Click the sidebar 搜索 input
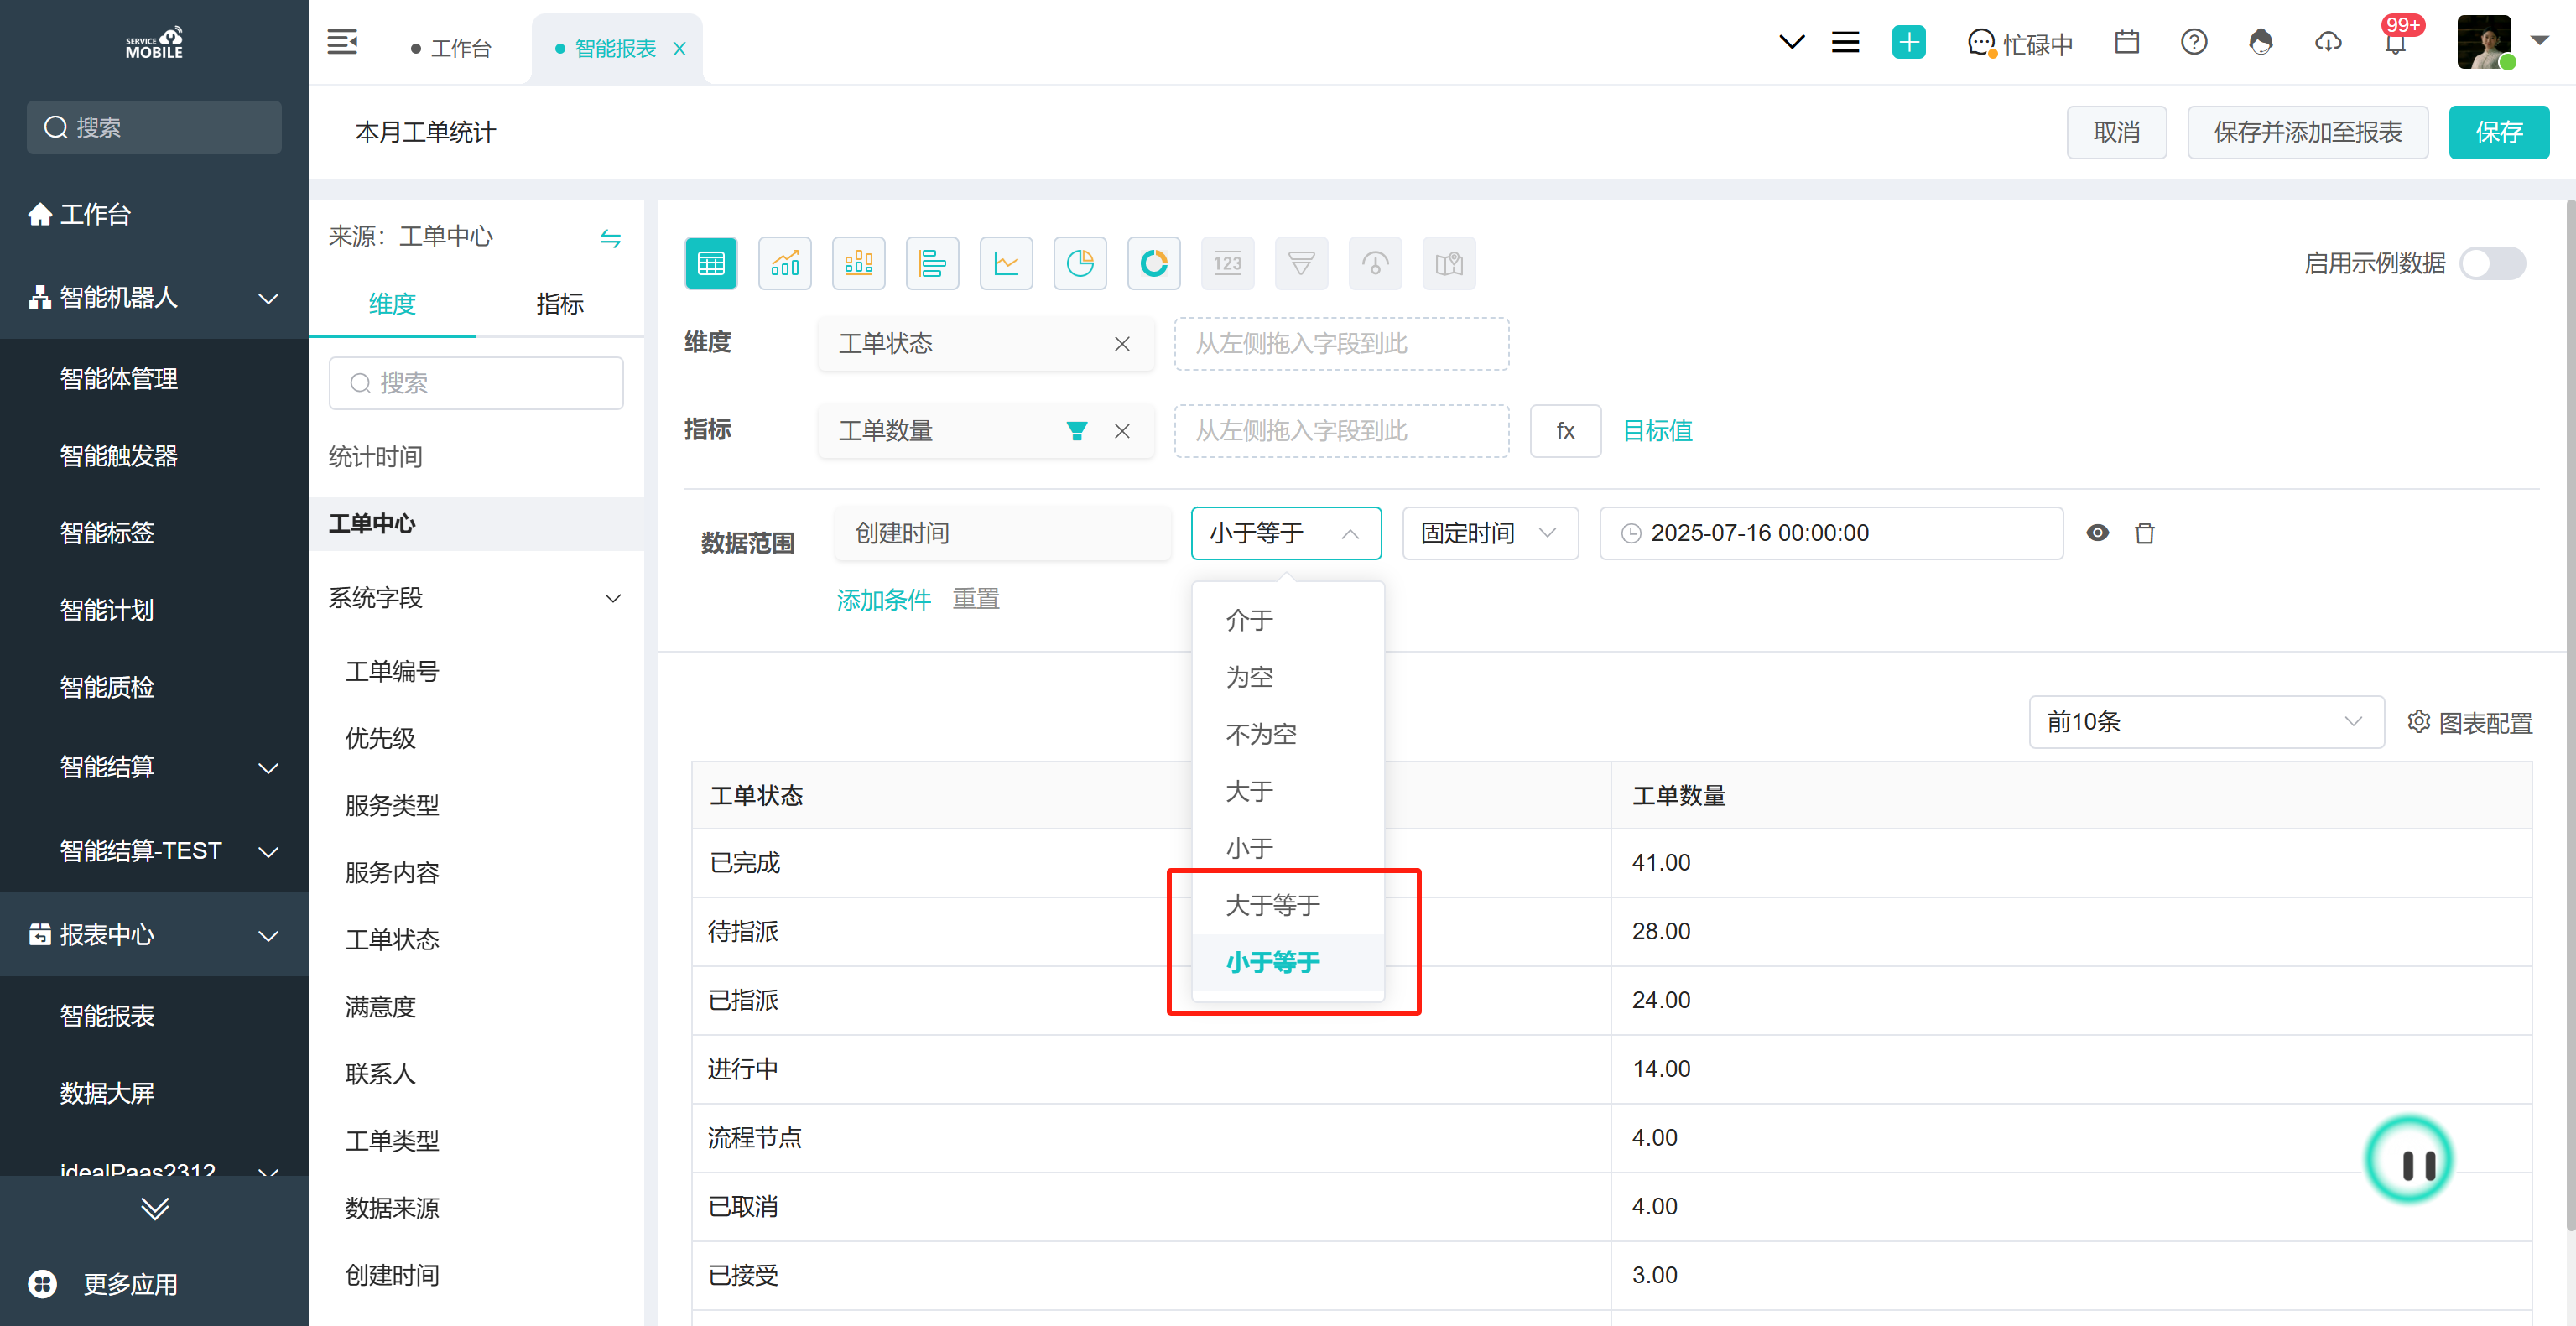 pos(154,127)
